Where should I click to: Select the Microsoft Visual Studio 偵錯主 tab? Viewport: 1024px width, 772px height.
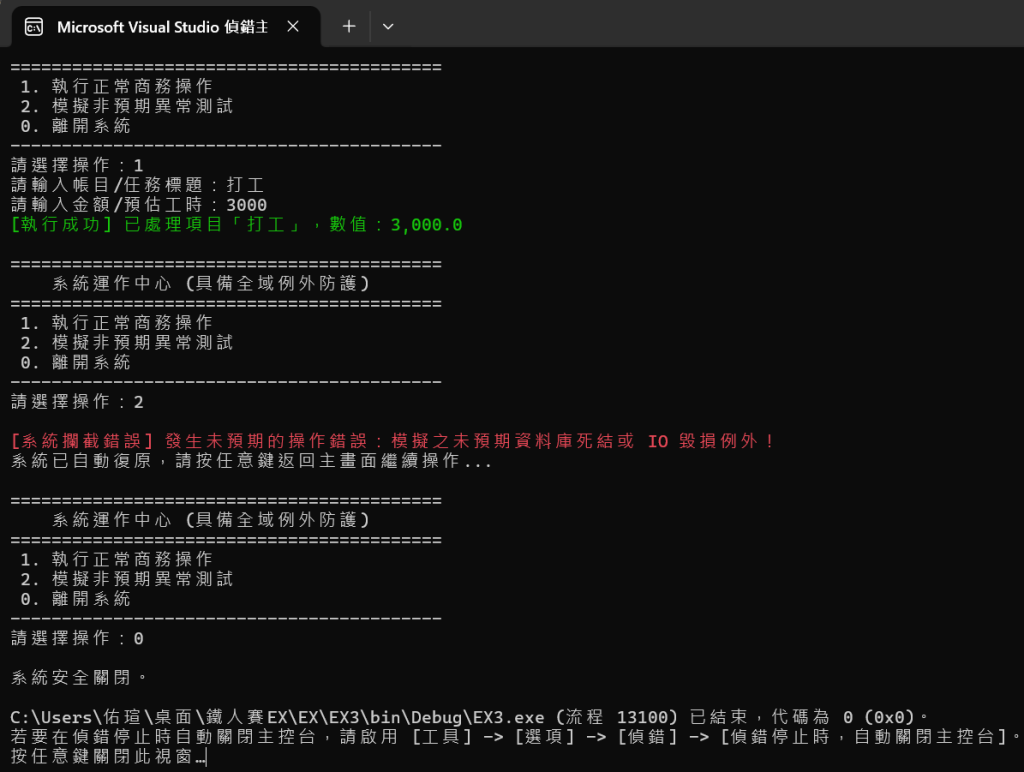click(x=166, y=27)
